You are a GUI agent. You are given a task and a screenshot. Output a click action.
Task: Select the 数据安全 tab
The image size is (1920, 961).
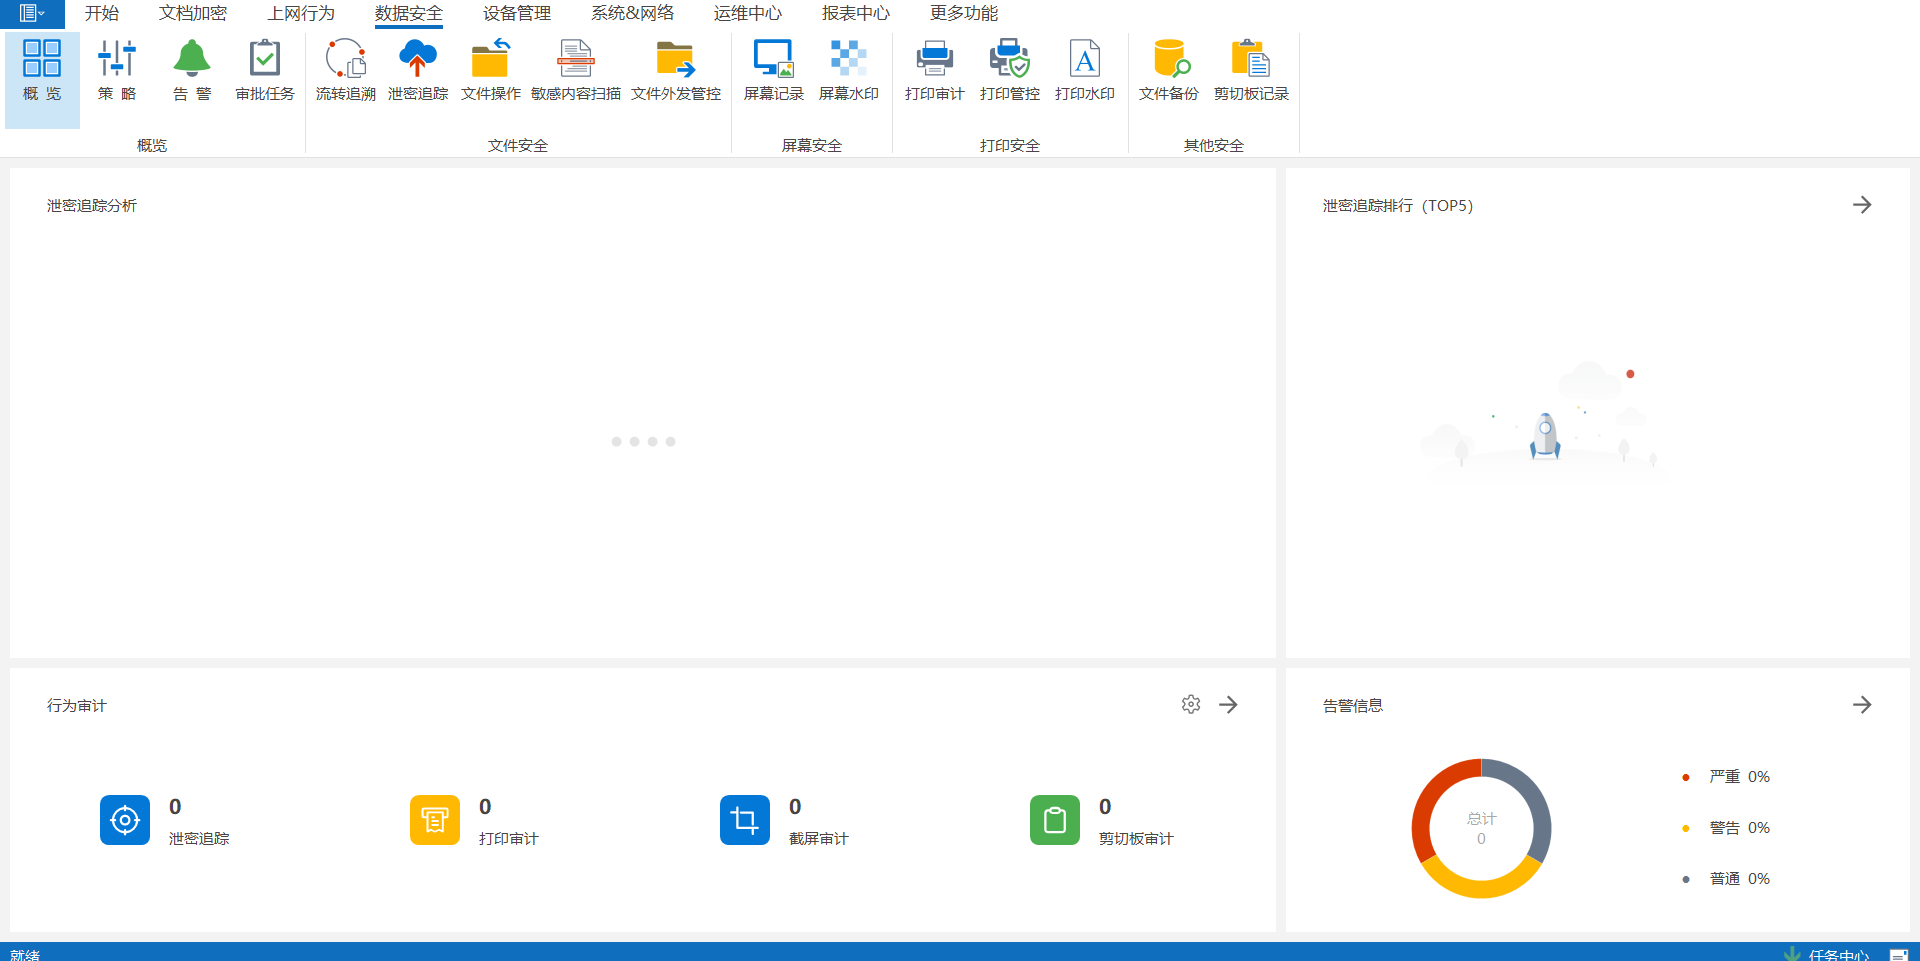click(x=409, y=13)
